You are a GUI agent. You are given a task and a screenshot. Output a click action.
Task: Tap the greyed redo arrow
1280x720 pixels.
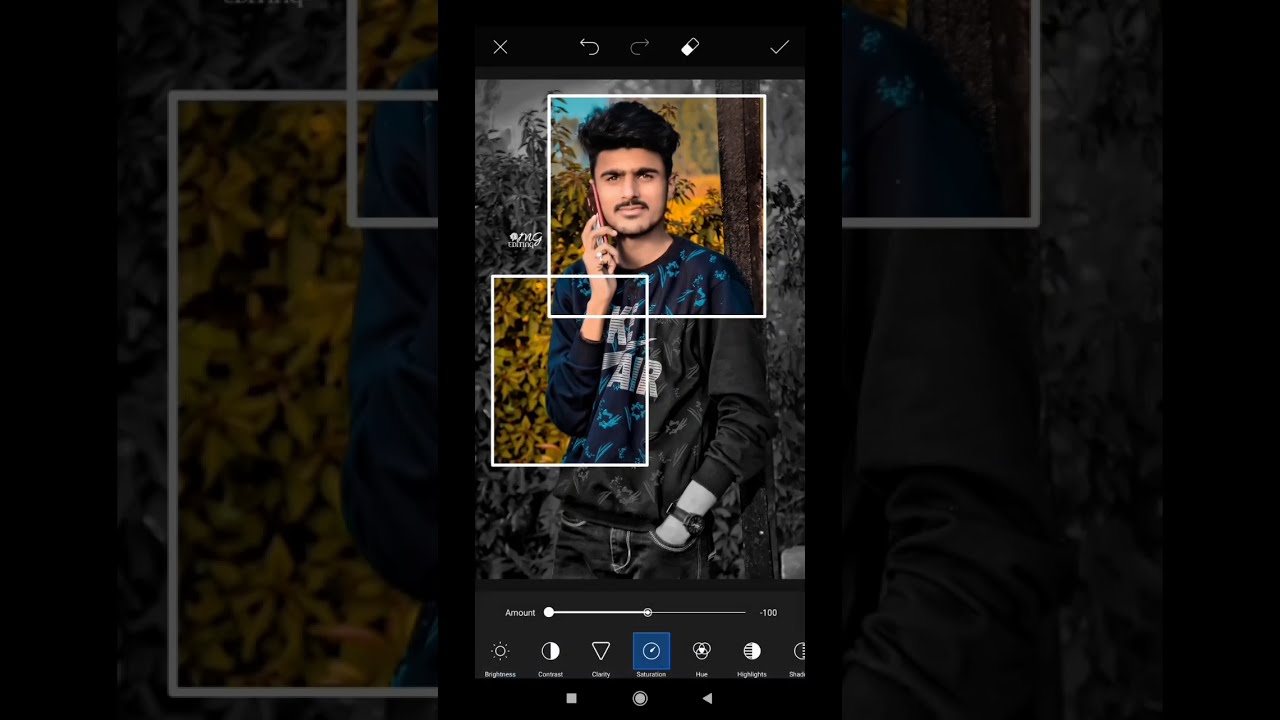[640, 47]
